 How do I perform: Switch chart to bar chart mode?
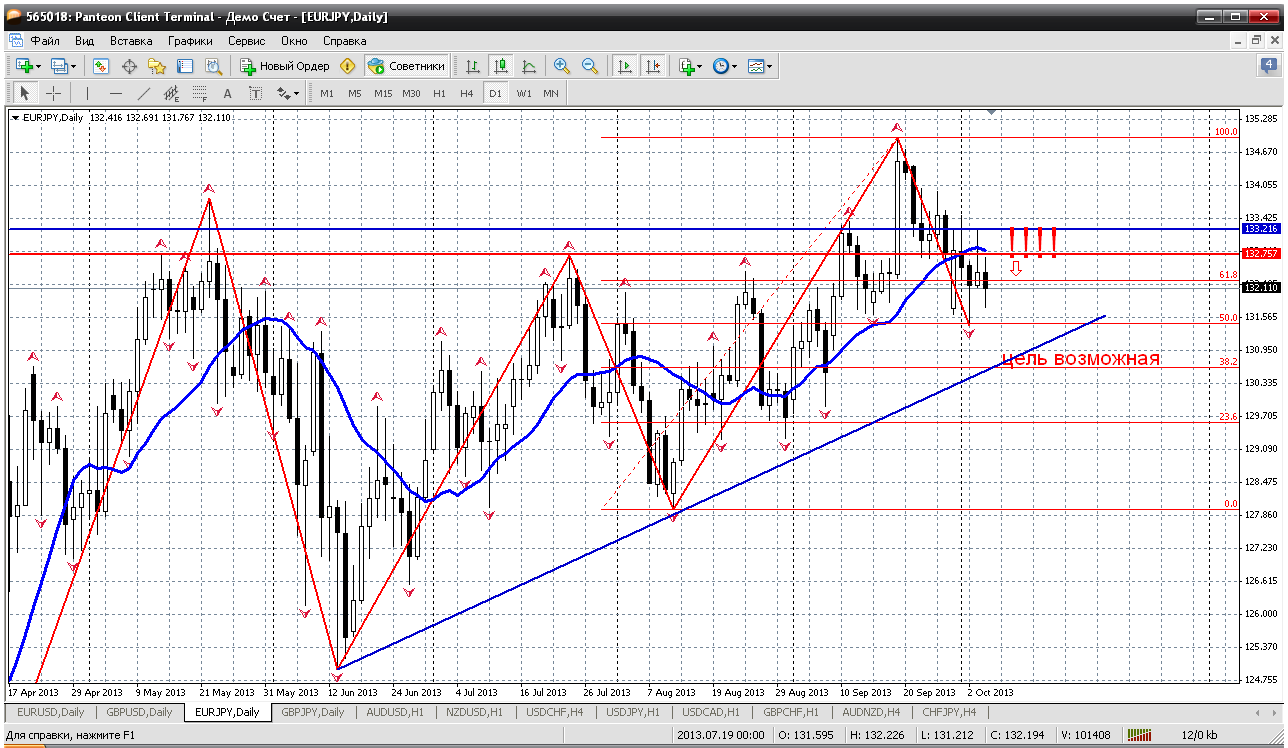tap(473, 66)
